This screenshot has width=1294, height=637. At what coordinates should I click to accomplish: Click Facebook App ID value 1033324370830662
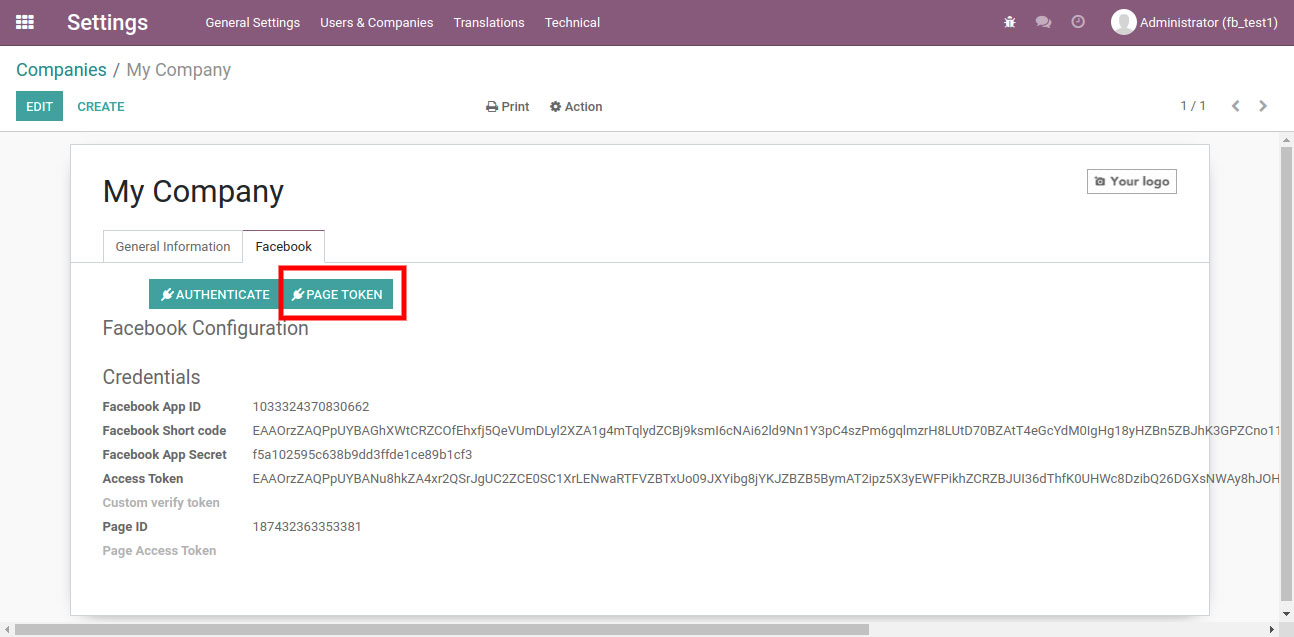pos(311,407)
